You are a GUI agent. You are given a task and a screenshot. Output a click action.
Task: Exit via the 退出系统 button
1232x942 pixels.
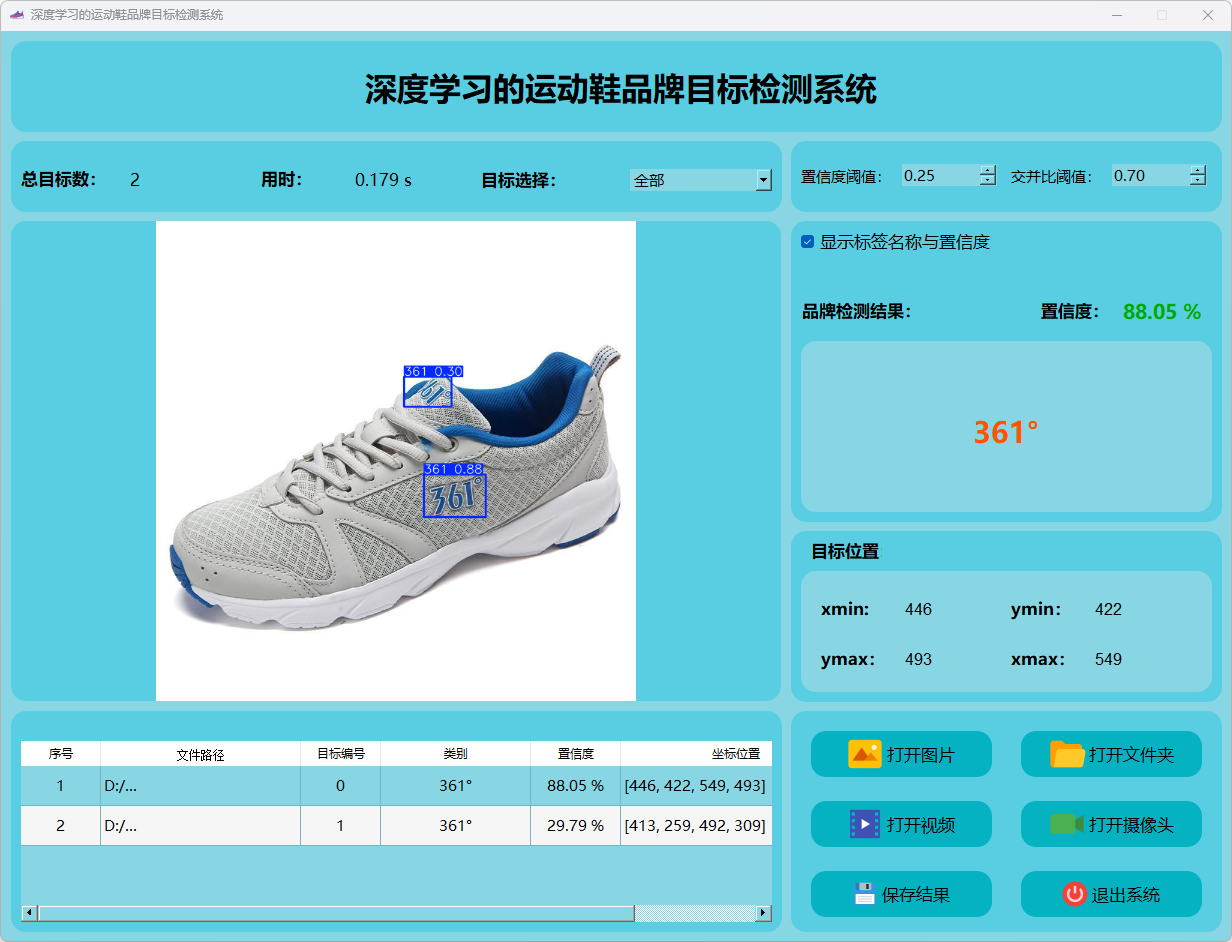click(1111, 894)
